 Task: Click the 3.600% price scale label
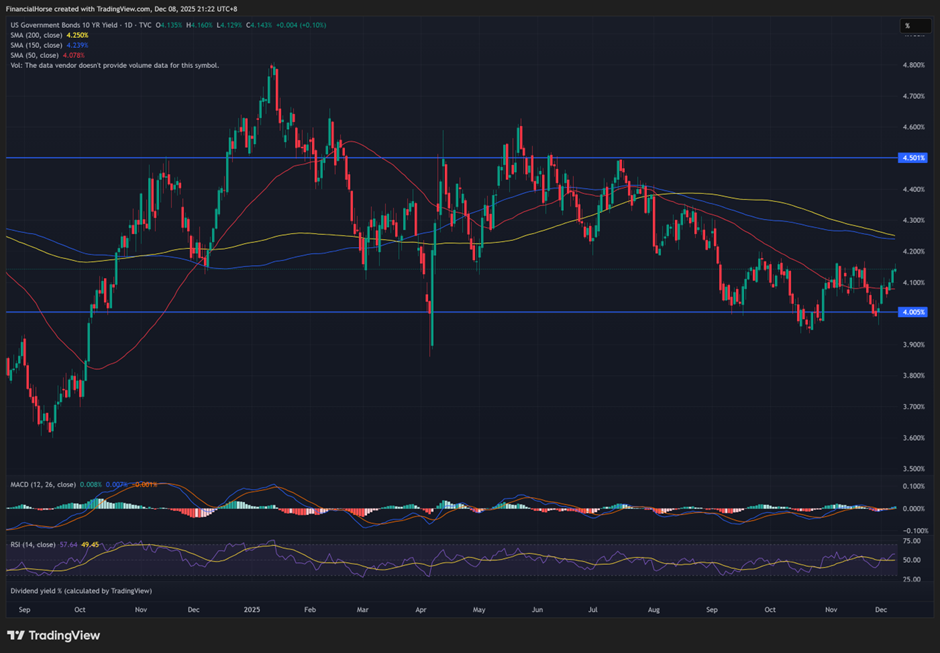tap(913, 437)
